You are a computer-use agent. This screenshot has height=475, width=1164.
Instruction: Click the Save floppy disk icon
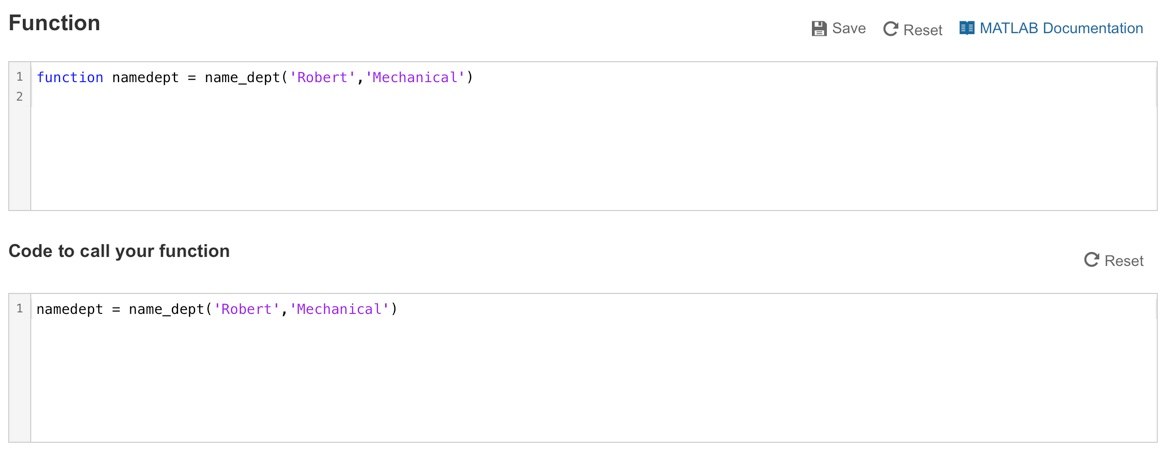819,29
